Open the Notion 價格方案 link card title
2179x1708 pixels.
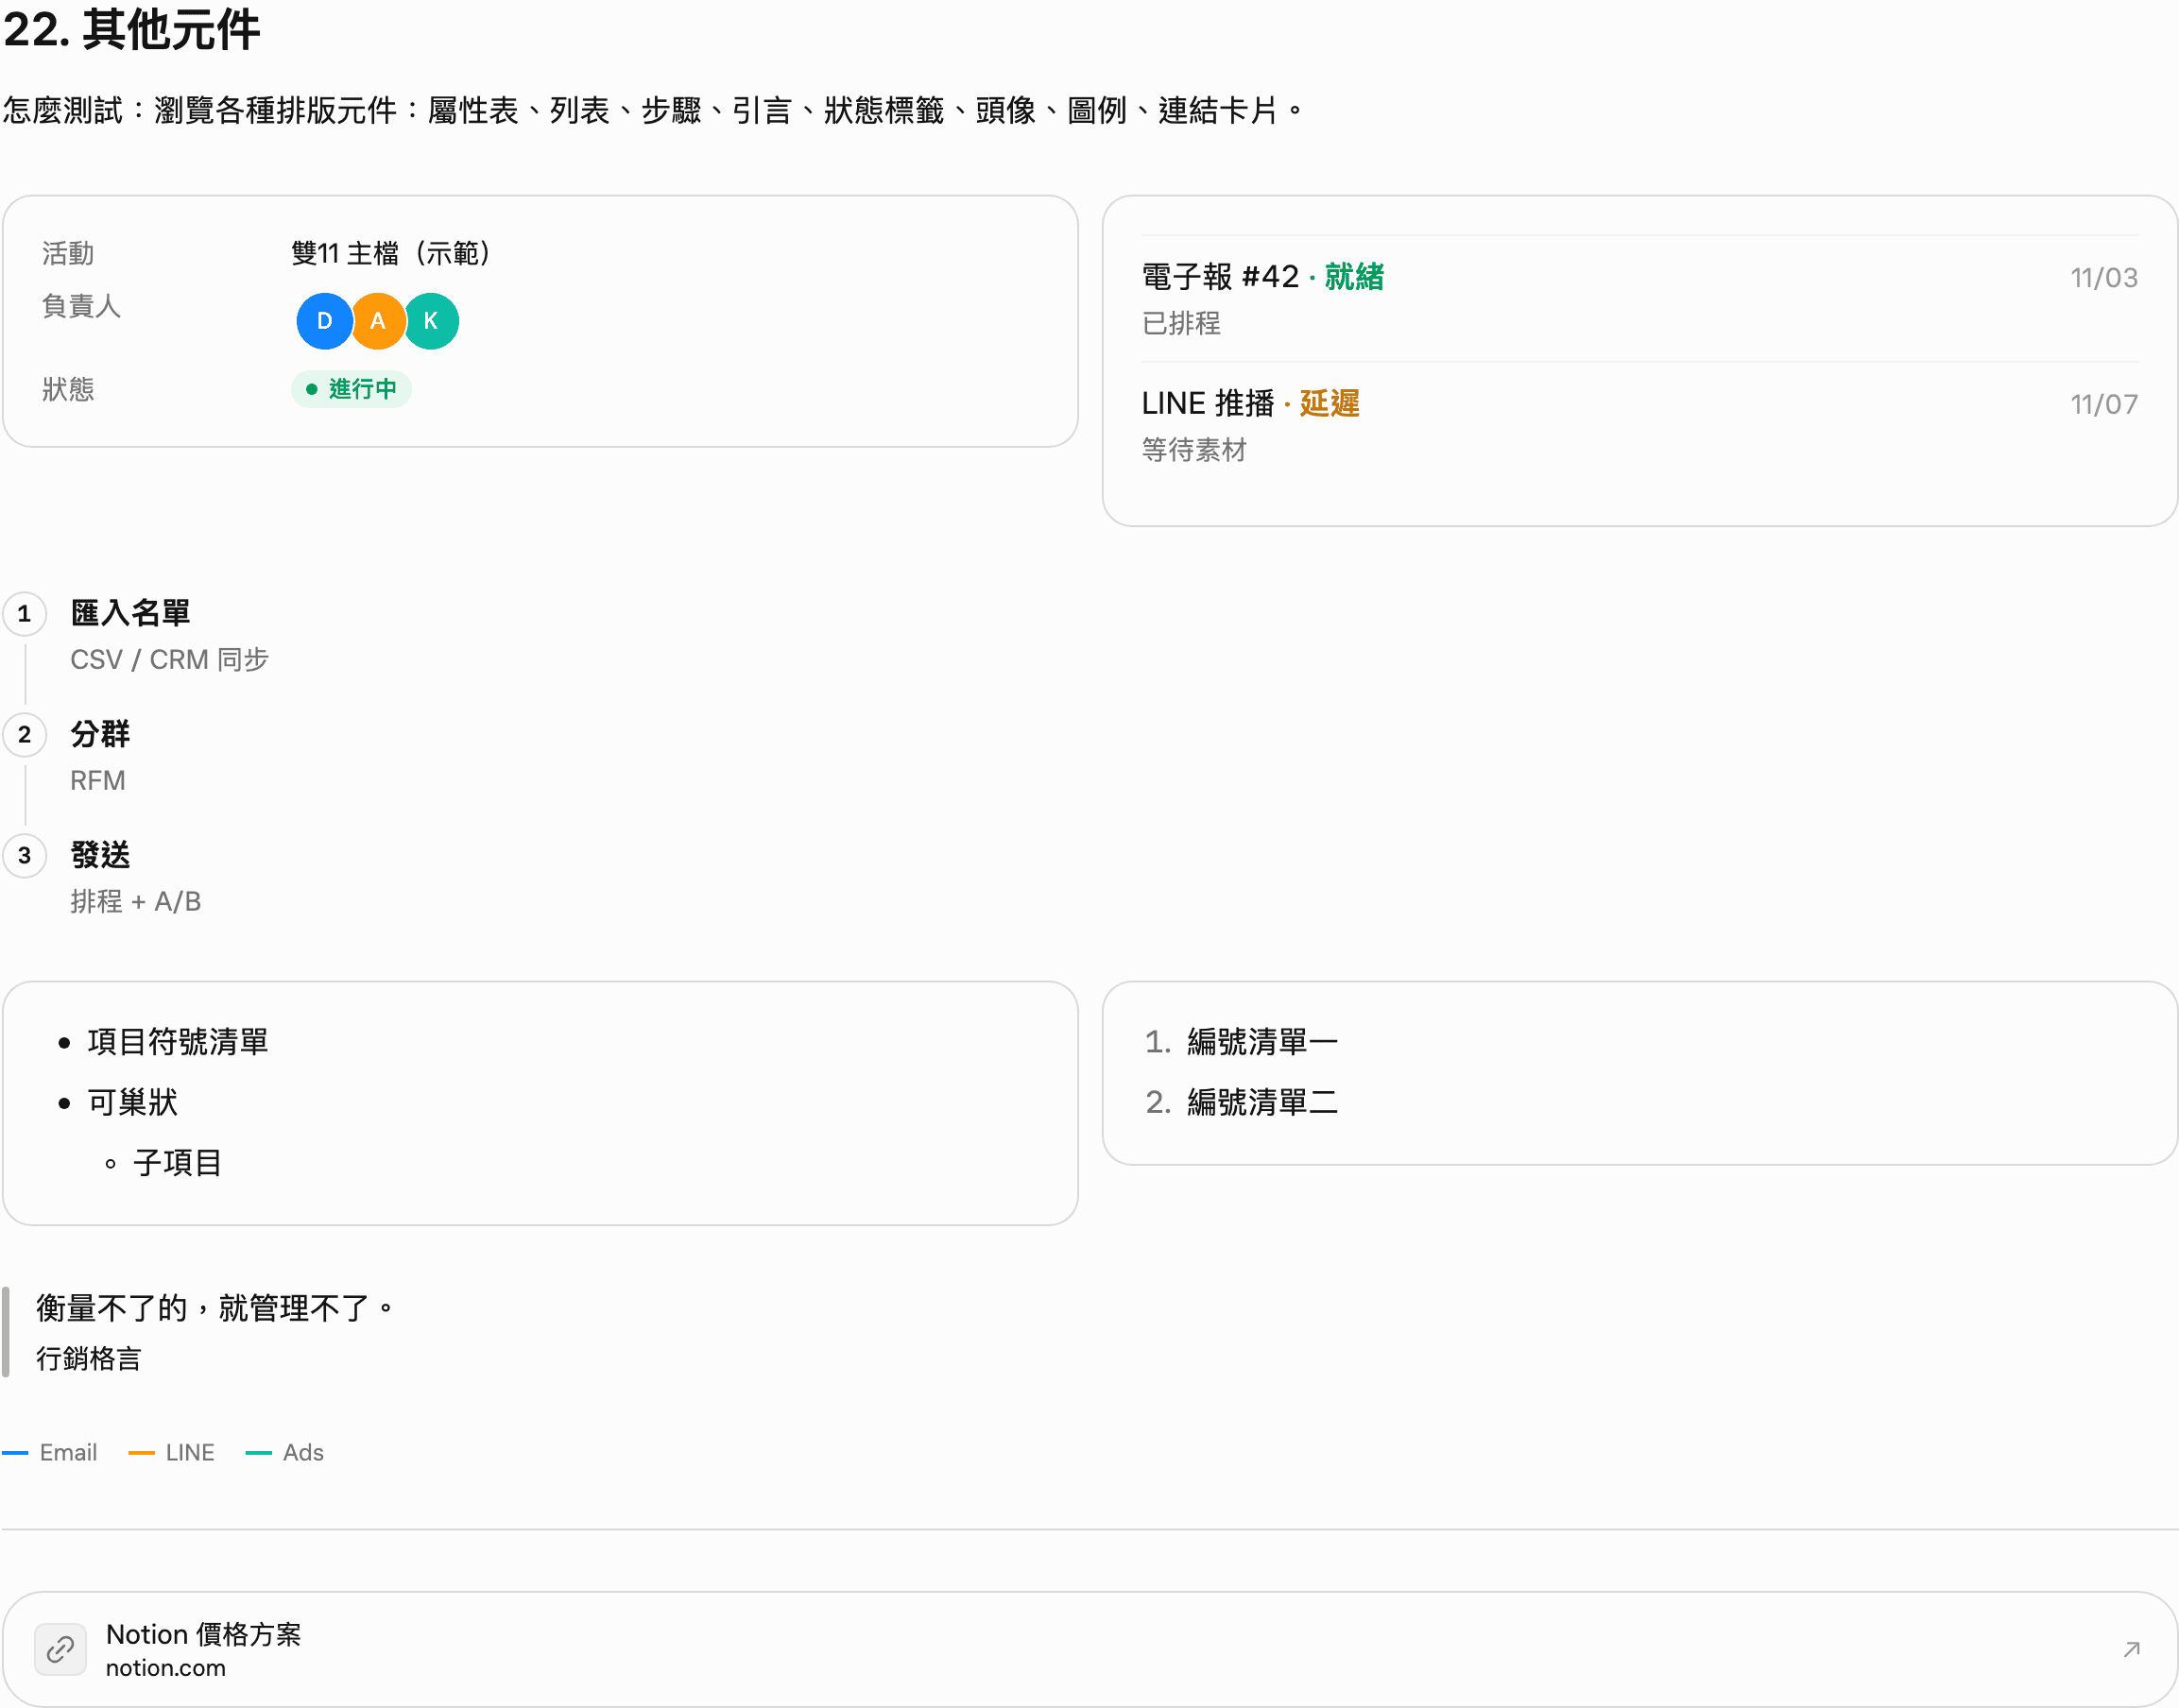click(x=203, y=1634)
